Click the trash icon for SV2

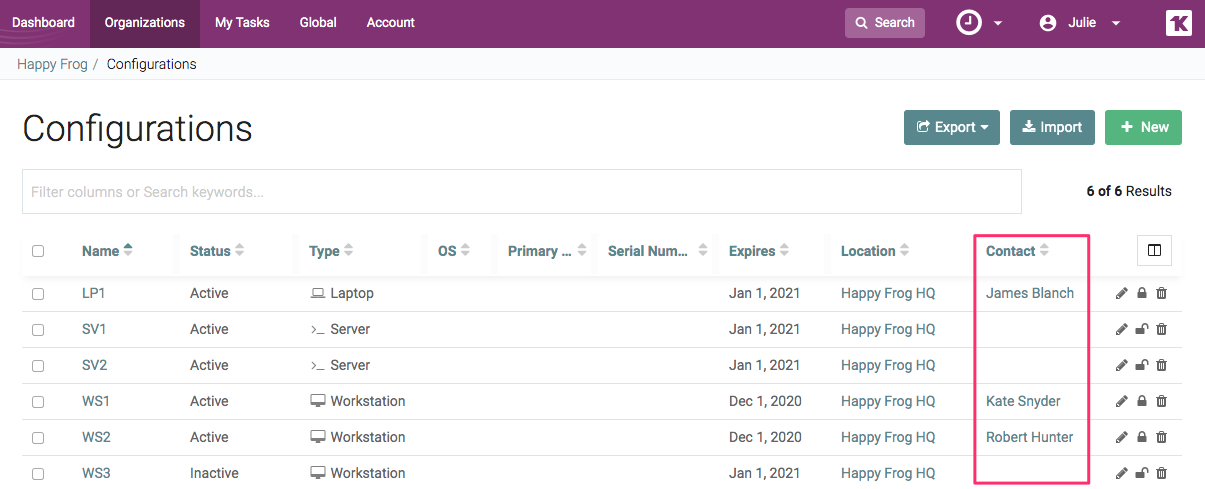tap(1161, 365)
